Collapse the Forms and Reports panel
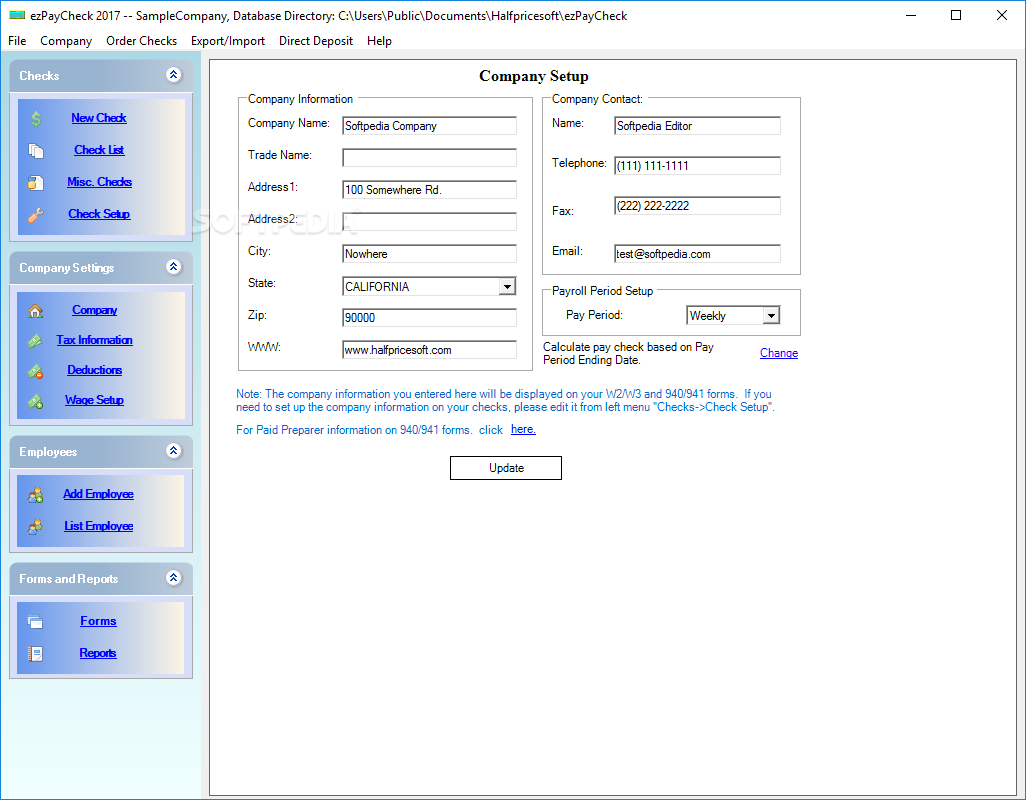Image resolution: width=1026 pixels, height=800 pixels. [173, 578]
